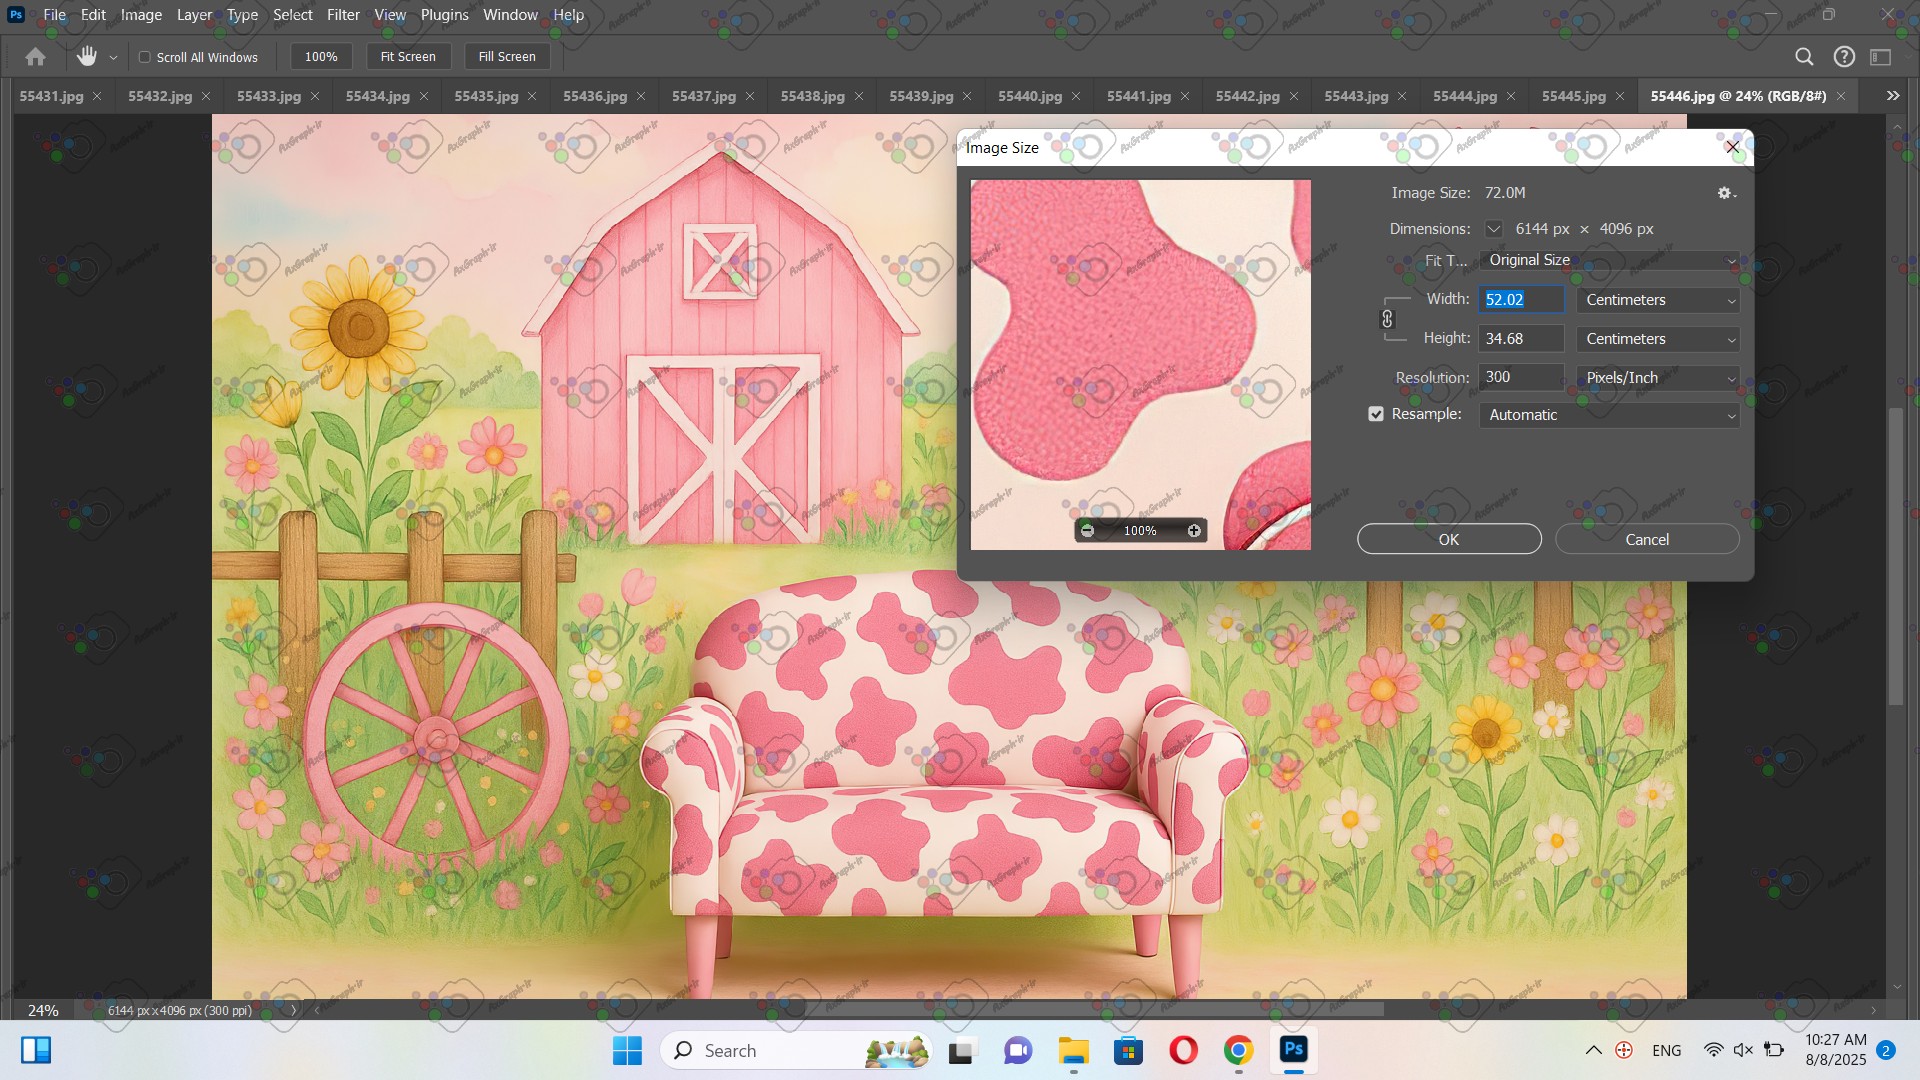This screenshot has height=1080, width=1920.
Task: Click the Home icon in options bar
Action: click(36, 57)
